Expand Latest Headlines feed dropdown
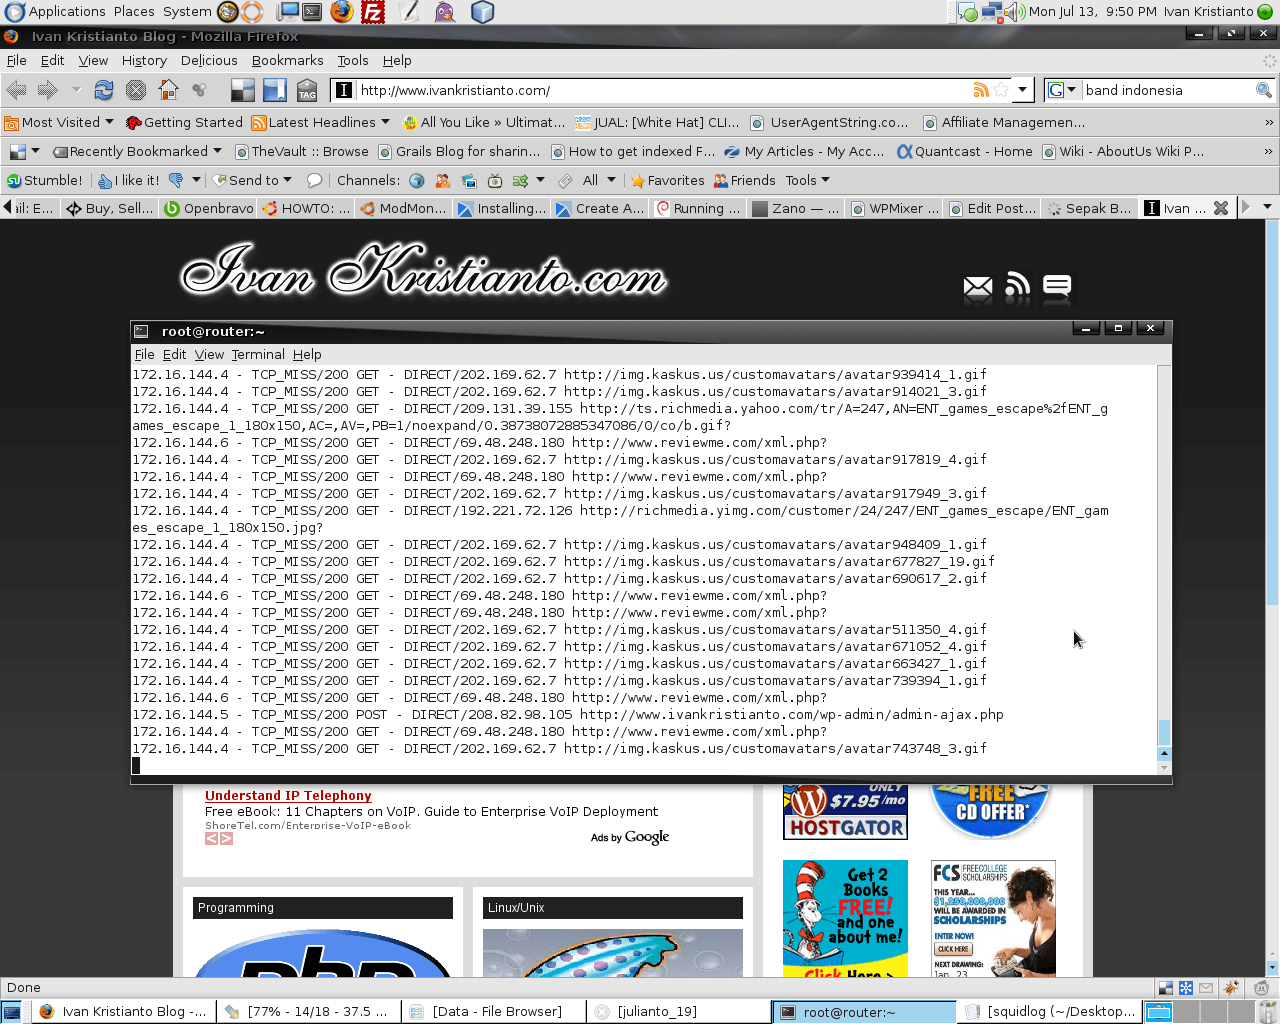This screenshot has height=1024, width=1280. (x=321, y=122)
